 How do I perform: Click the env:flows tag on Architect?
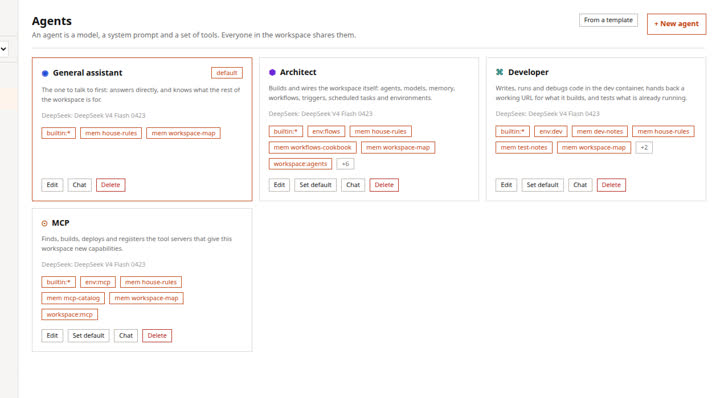326,131
